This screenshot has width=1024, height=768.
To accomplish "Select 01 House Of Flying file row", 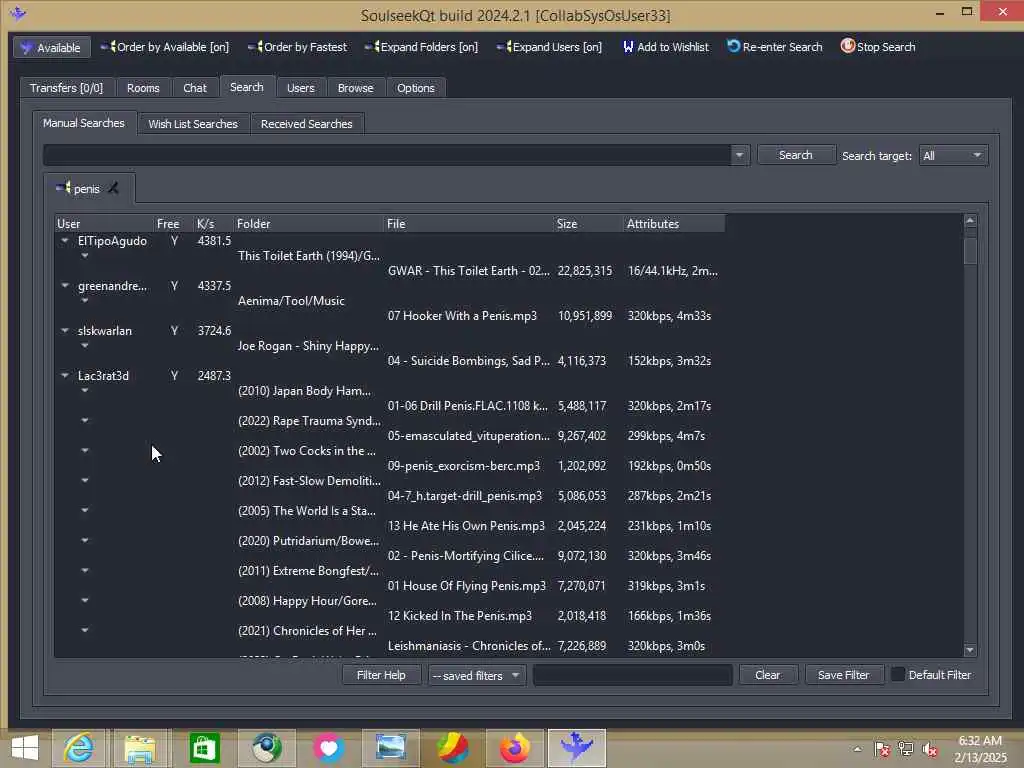I will click(466, 586).
